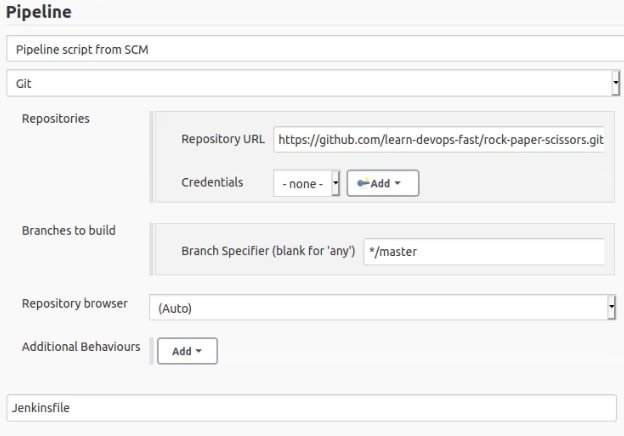Open the 'Pipeline script from SCM' definition dropdown
The height and width of the screenshot is (436, 624).
312,49
